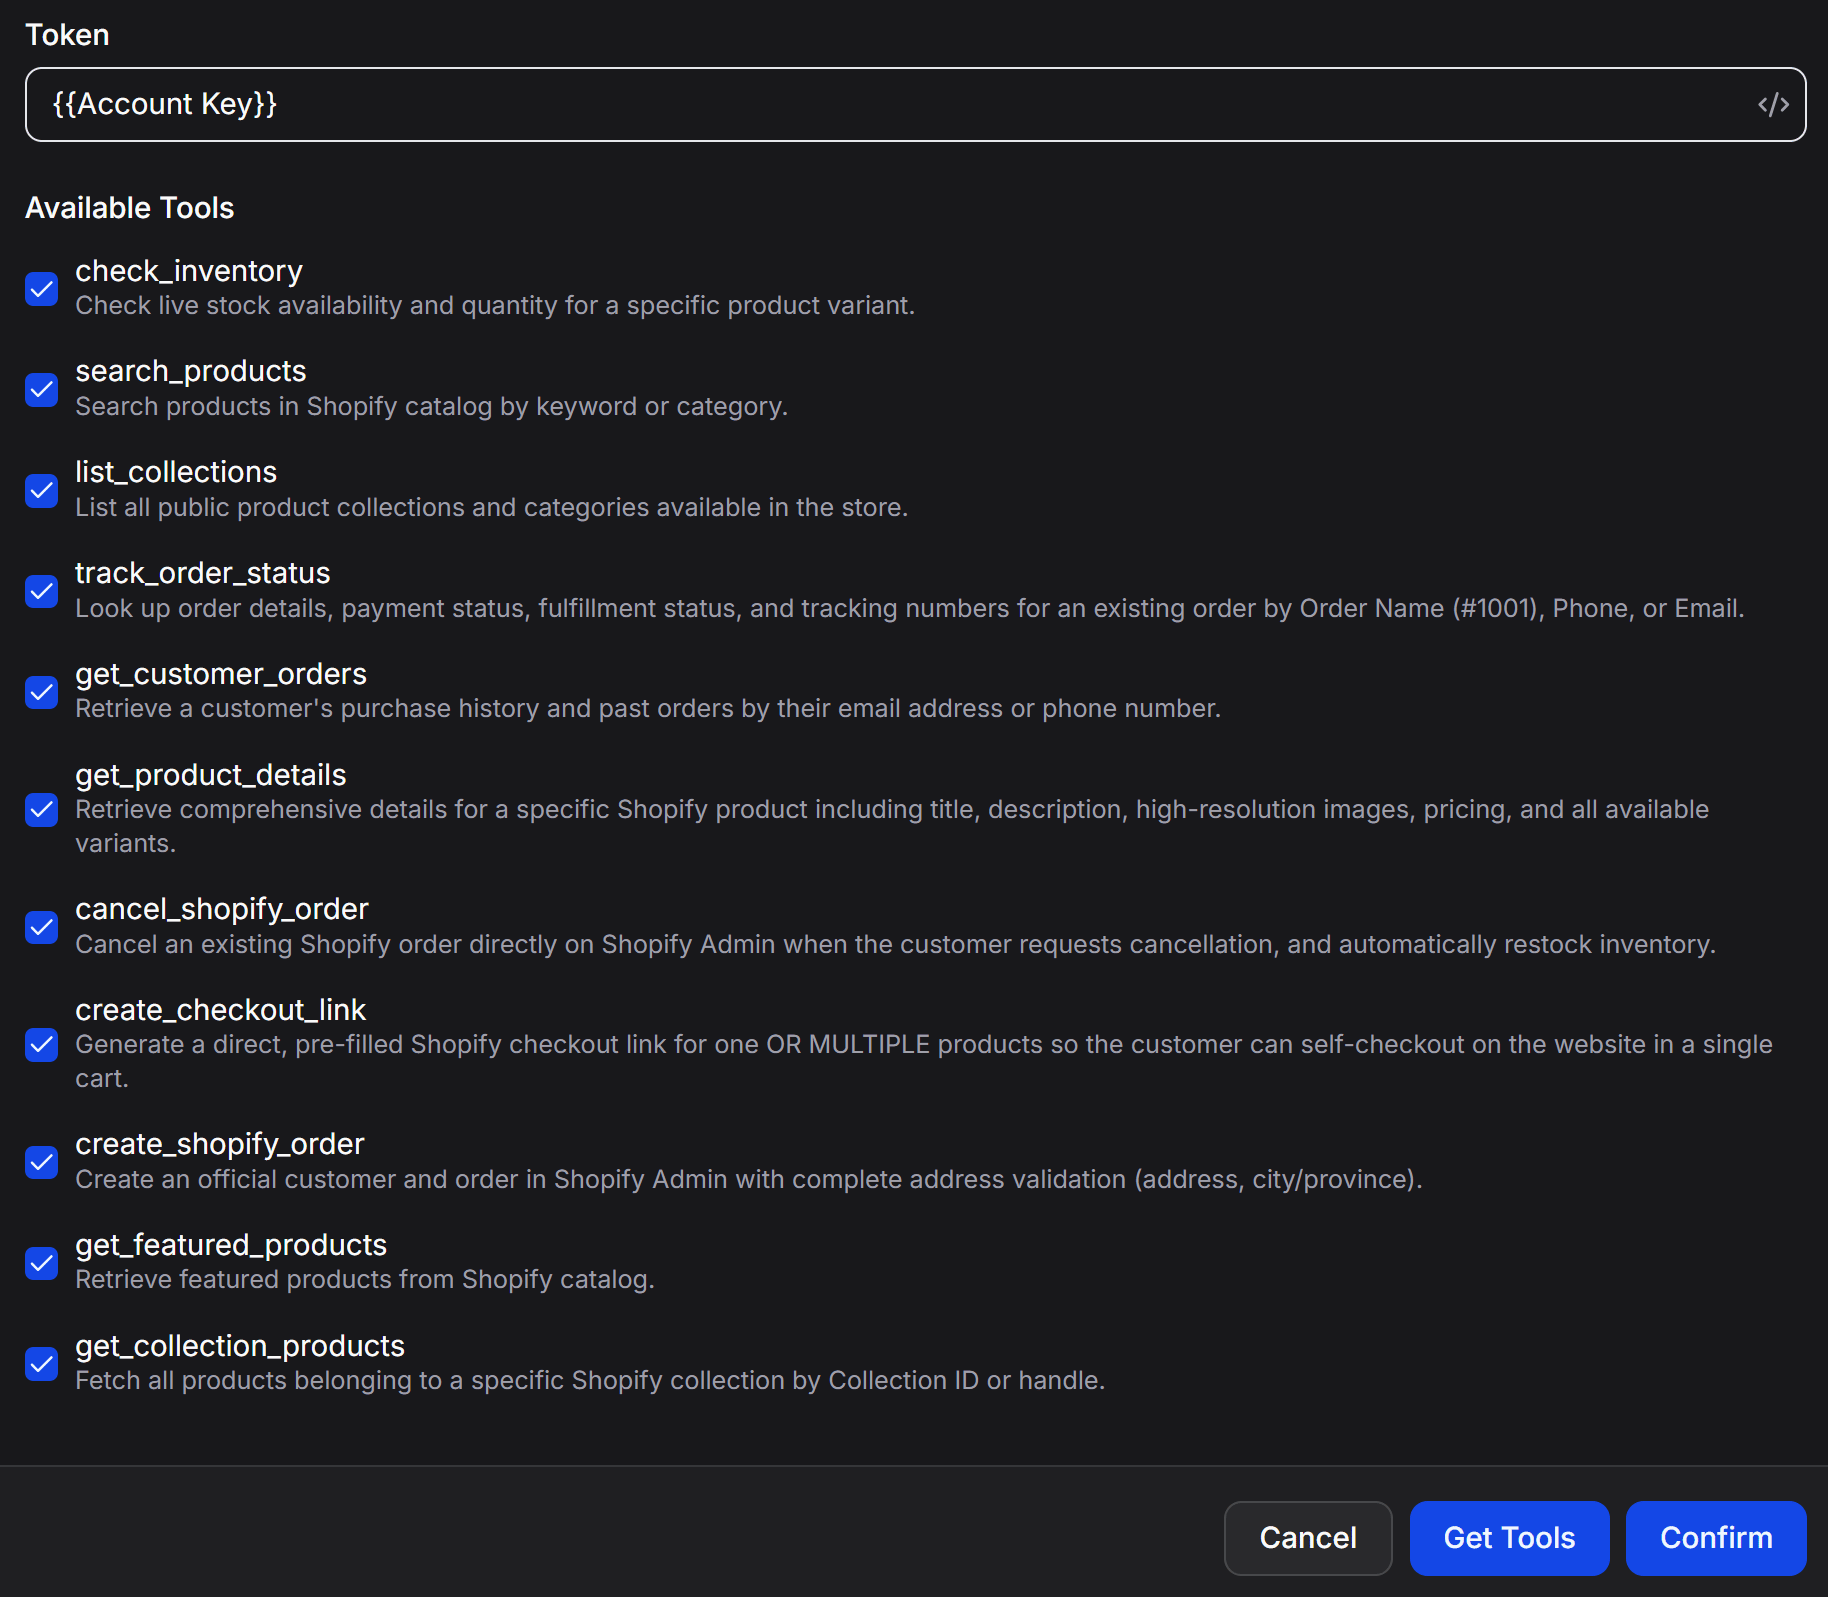Click the Cancel button

[x=1308, y=1538]
